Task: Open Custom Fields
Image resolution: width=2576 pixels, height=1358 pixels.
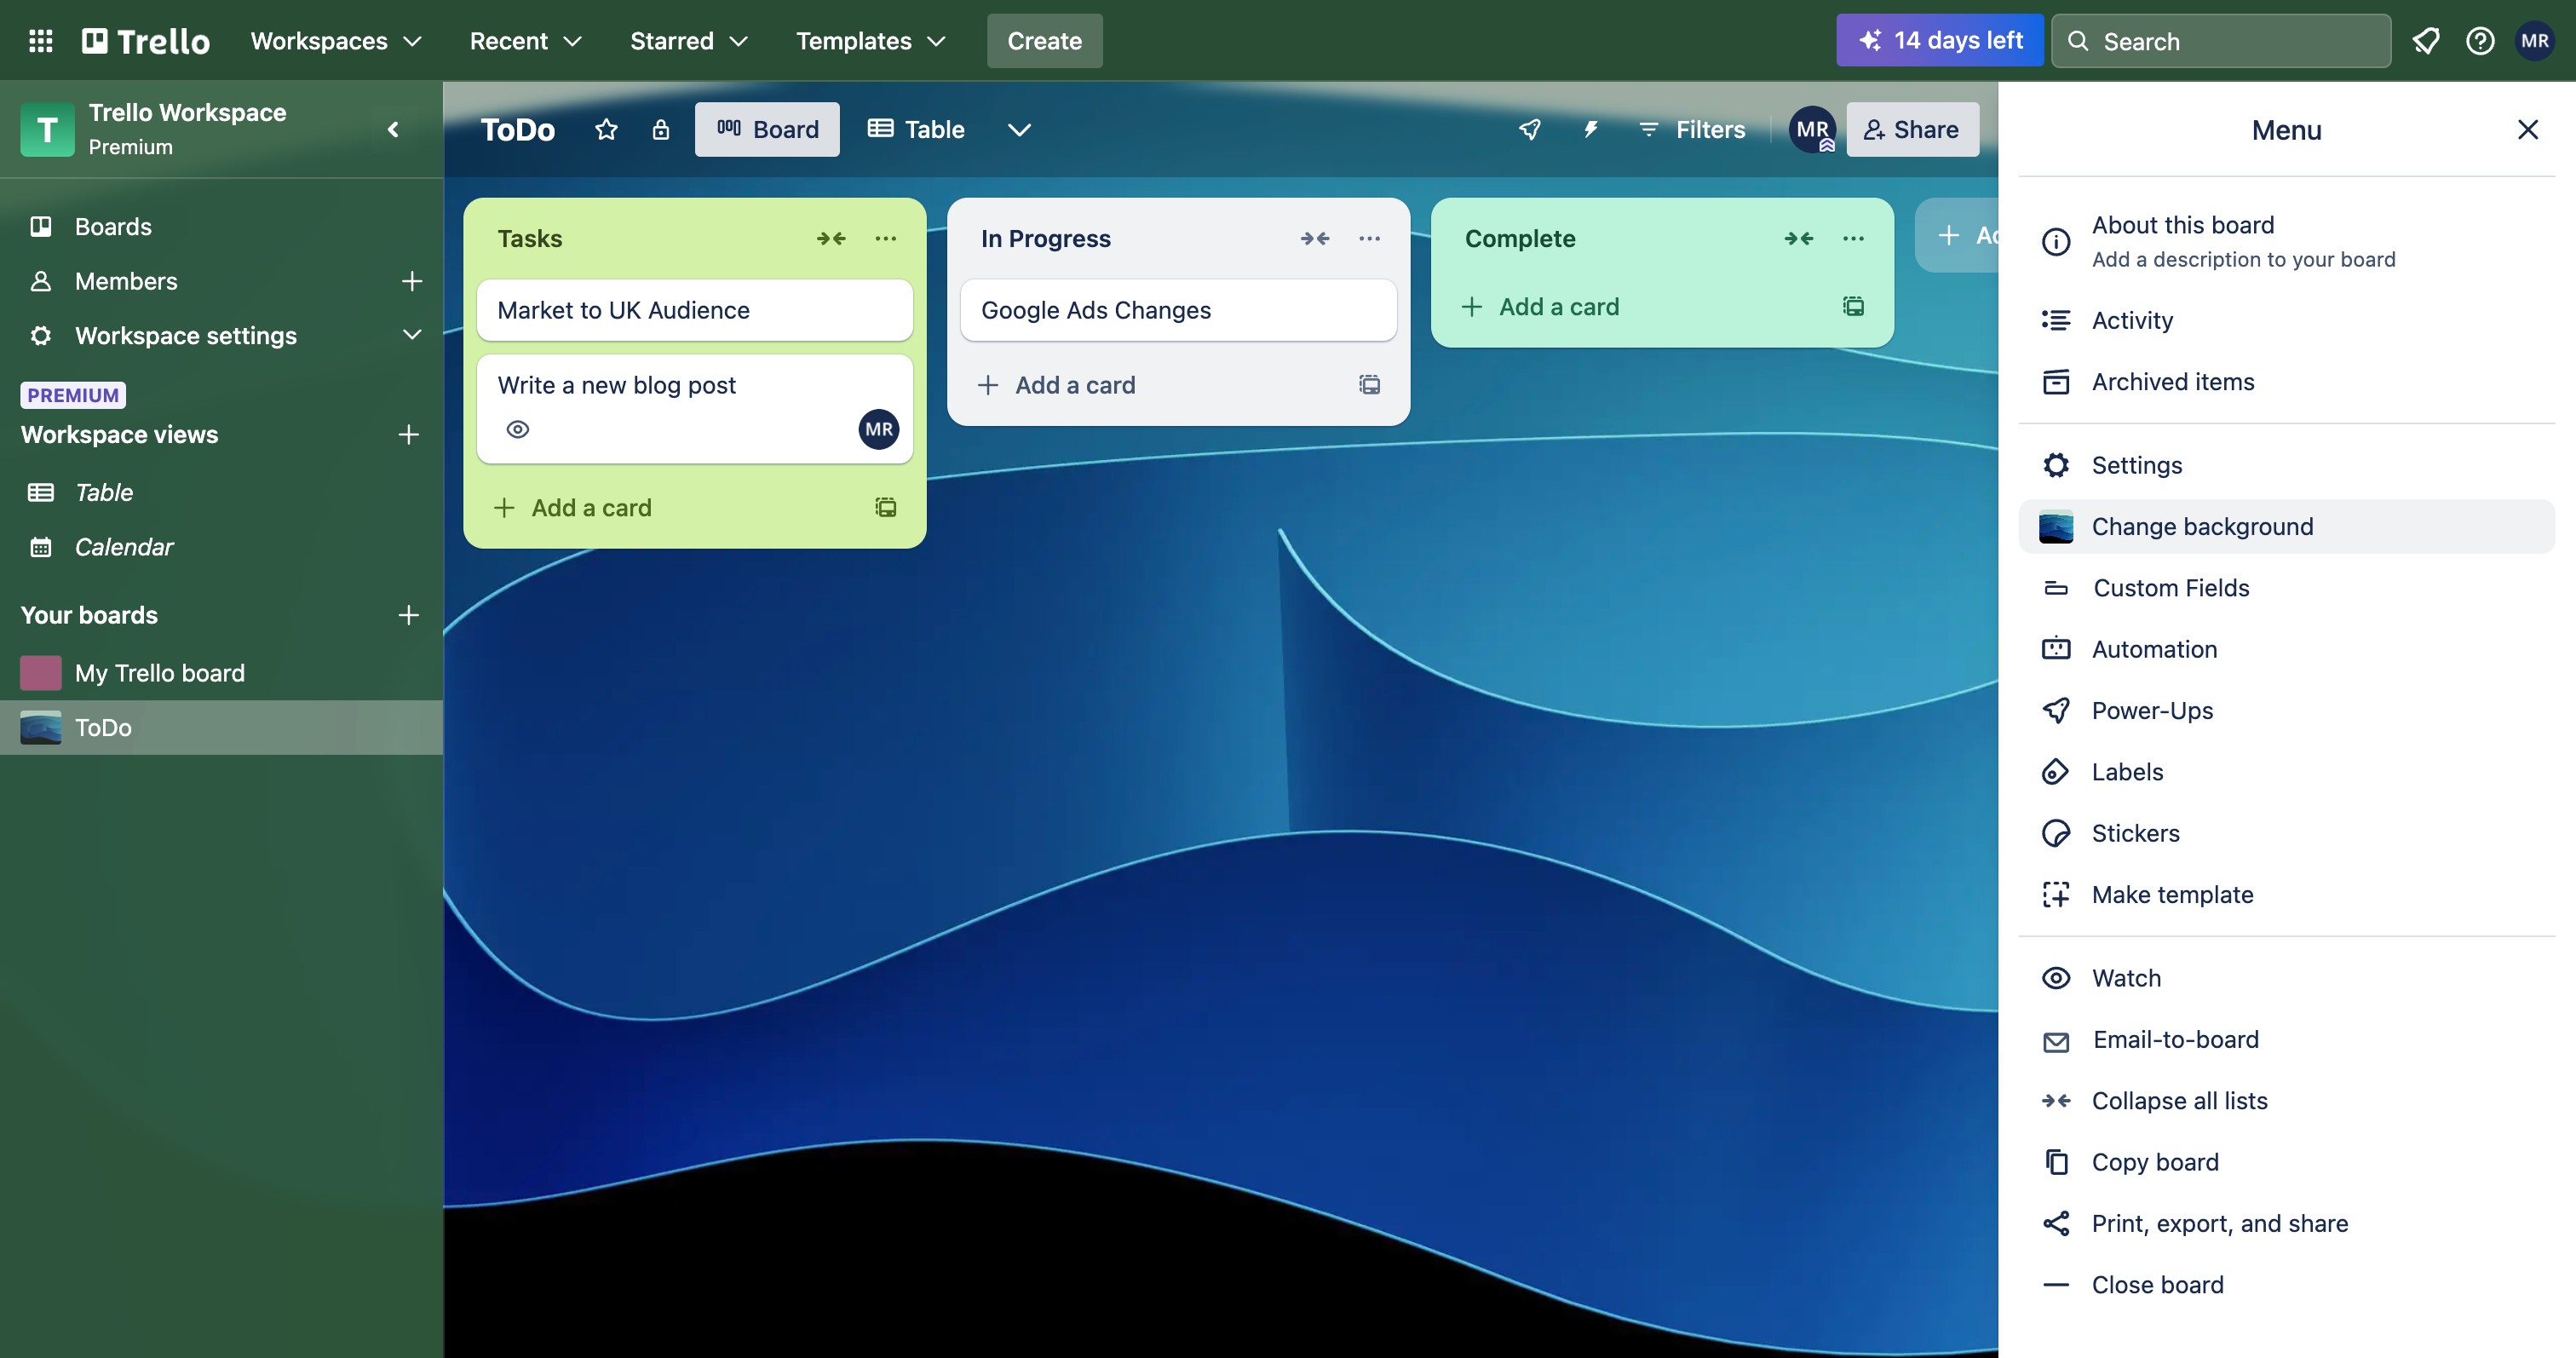Action: 2286,587
